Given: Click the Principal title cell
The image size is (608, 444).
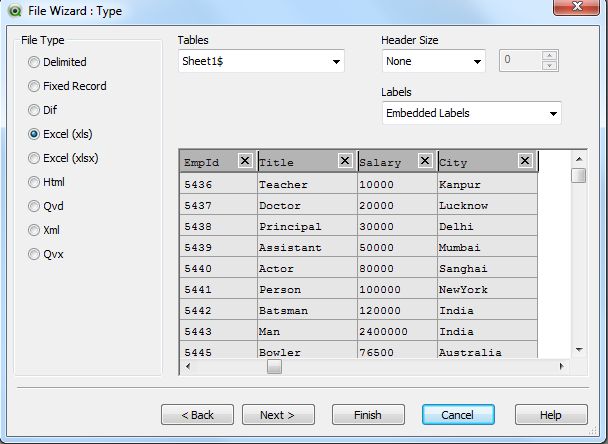Looking at the screenshot, I should point(307,226).
